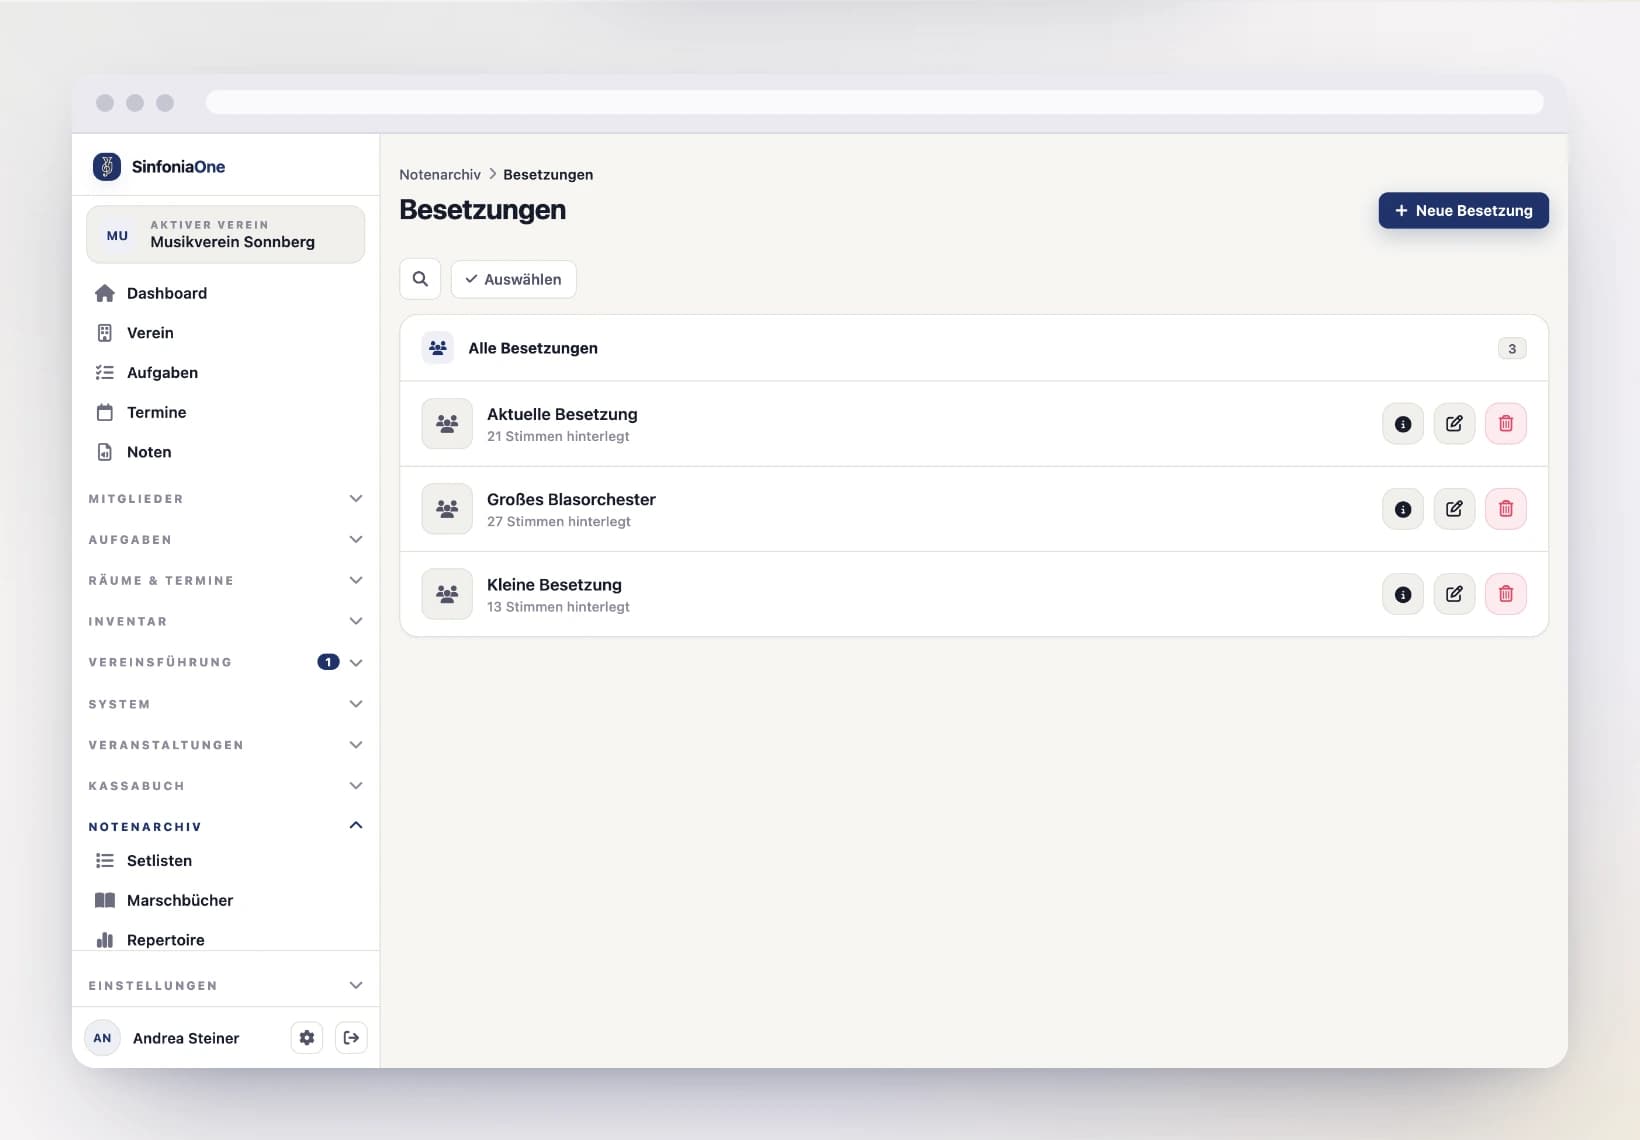Expand the Einstellungen section
The width and height of the screenshot is (1640, 1140).
pos(226,985)
